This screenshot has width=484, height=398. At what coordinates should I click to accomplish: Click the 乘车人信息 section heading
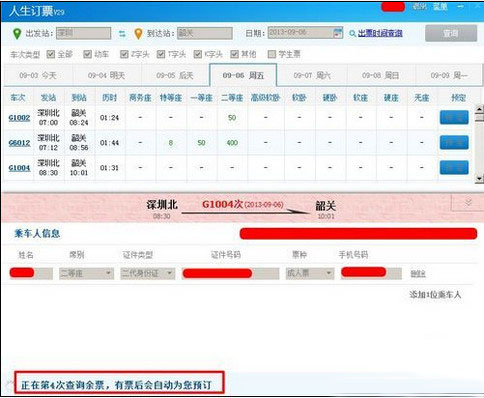pos(37,233)
